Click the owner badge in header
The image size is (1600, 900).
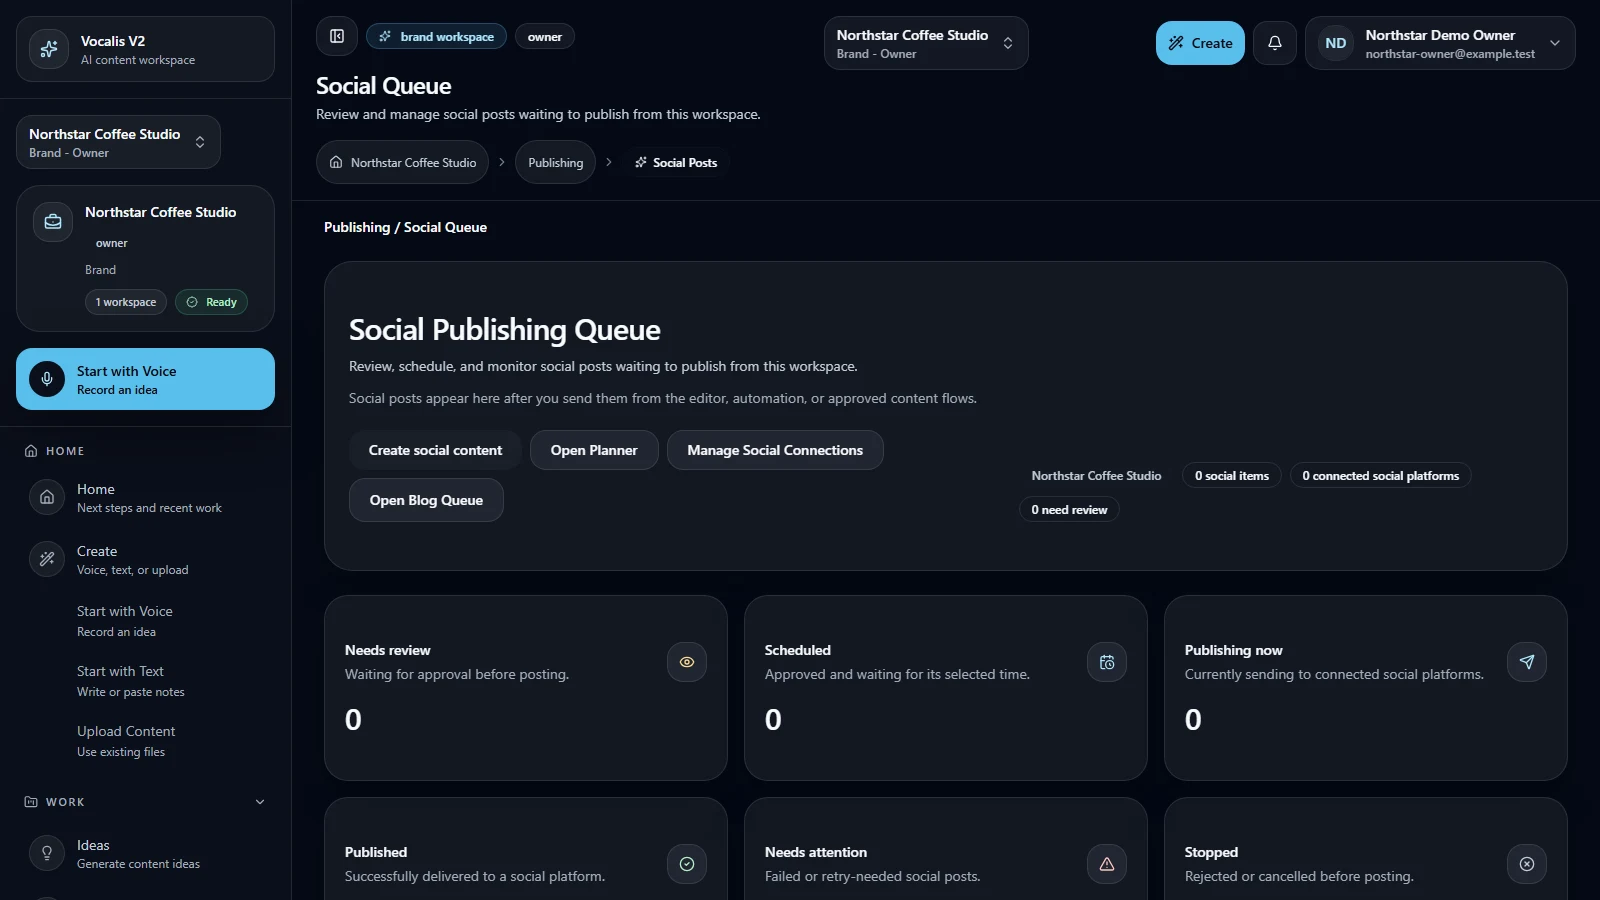(545, 36)
